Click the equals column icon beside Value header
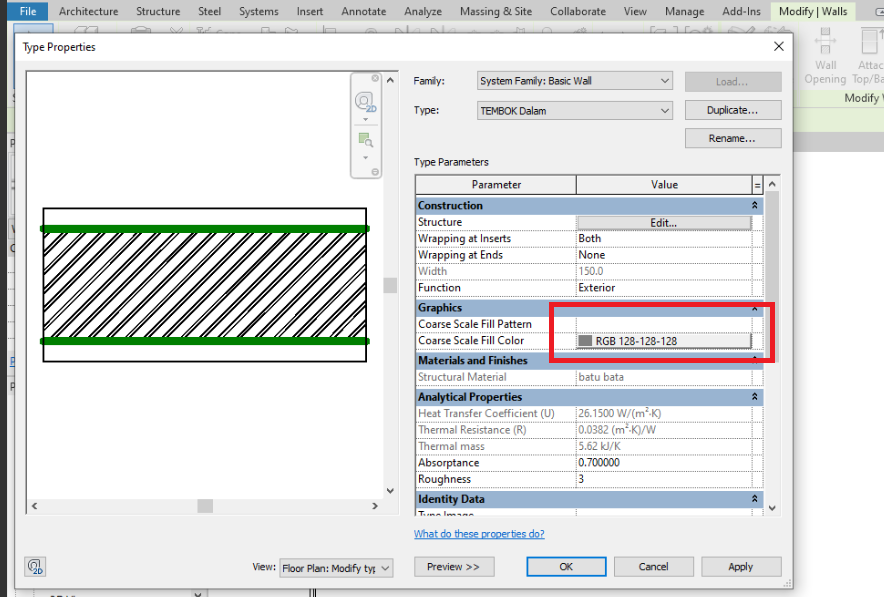 click(757, 184)
